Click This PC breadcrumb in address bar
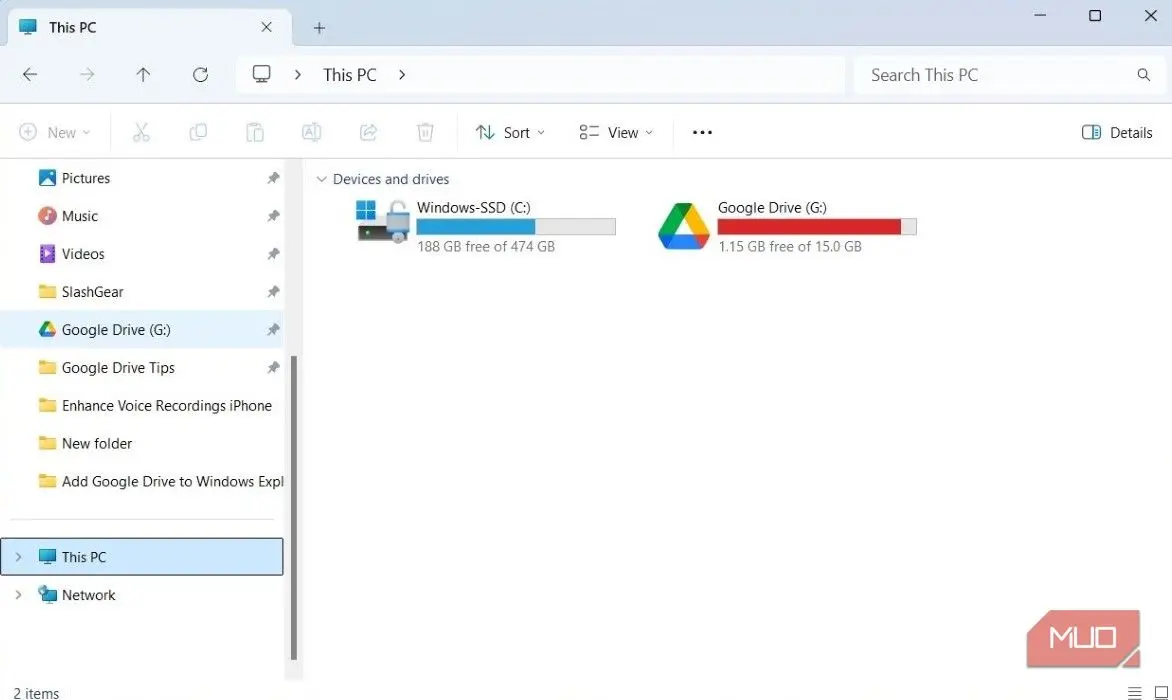Image resolution: width=1172 pixels, height=700 pixels. coord(350,75)
